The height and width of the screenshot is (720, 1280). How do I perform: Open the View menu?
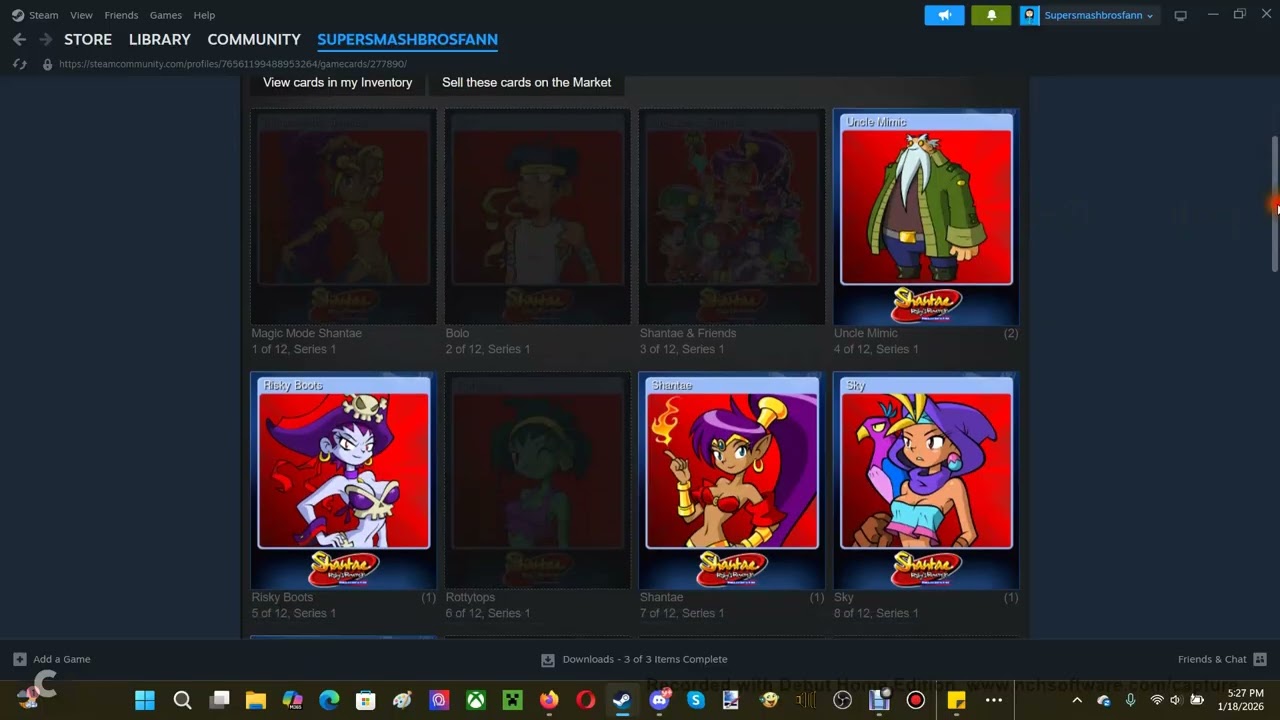(81, 15)
